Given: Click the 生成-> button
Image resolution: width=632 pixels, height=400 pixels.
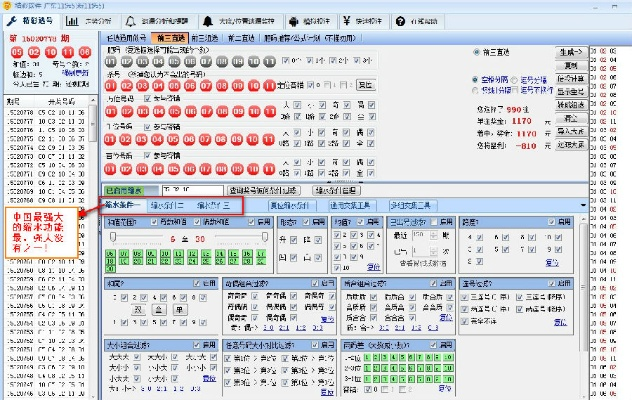Looking at the screenshot, I should (571, 52).
